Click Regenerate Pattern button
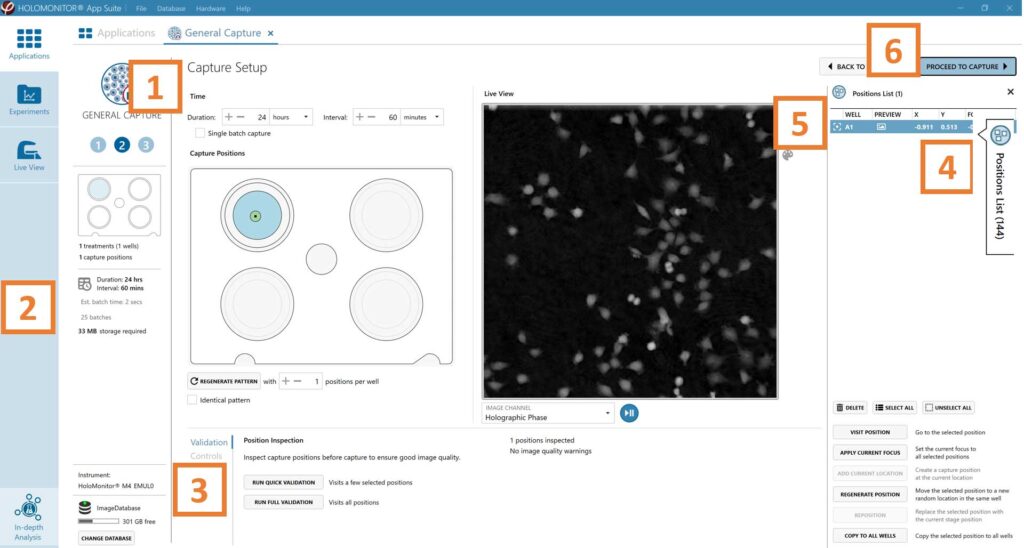This screenshot has width=1024, height=548. pos(224,381)
